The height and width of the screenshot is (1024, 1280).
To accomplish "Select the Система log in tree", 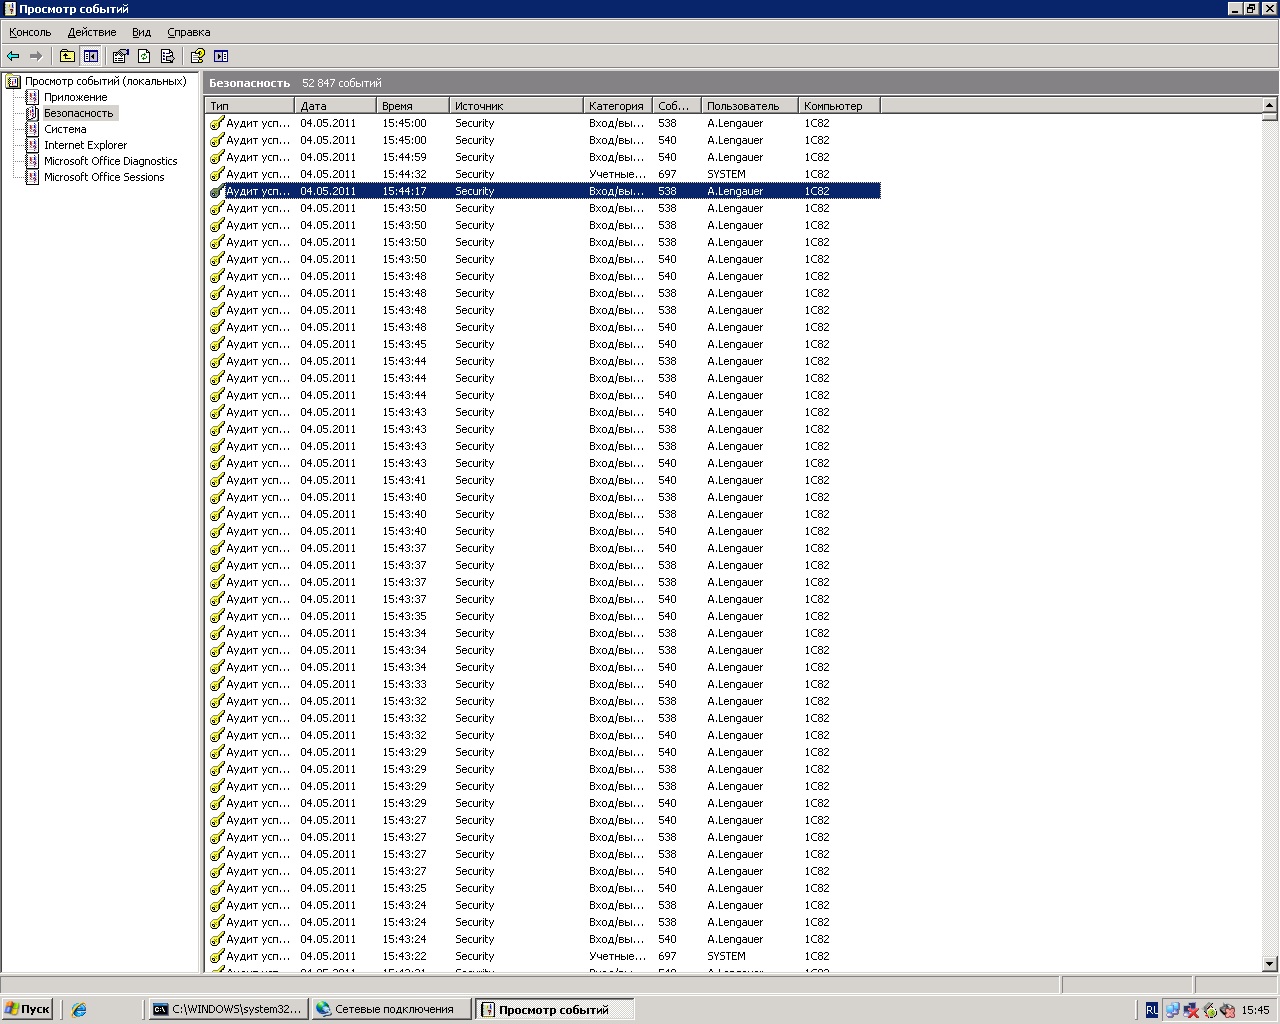I will pos(65,129).
